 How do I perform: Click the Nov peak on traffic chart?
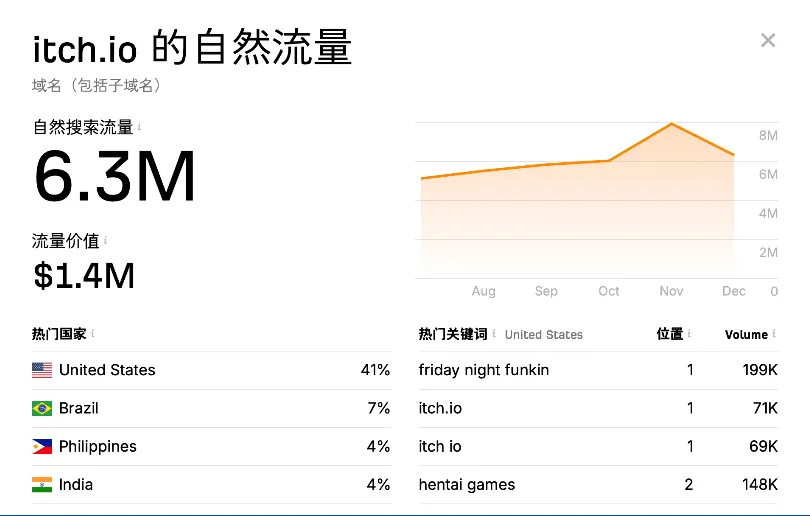click(x=671, y=123)
